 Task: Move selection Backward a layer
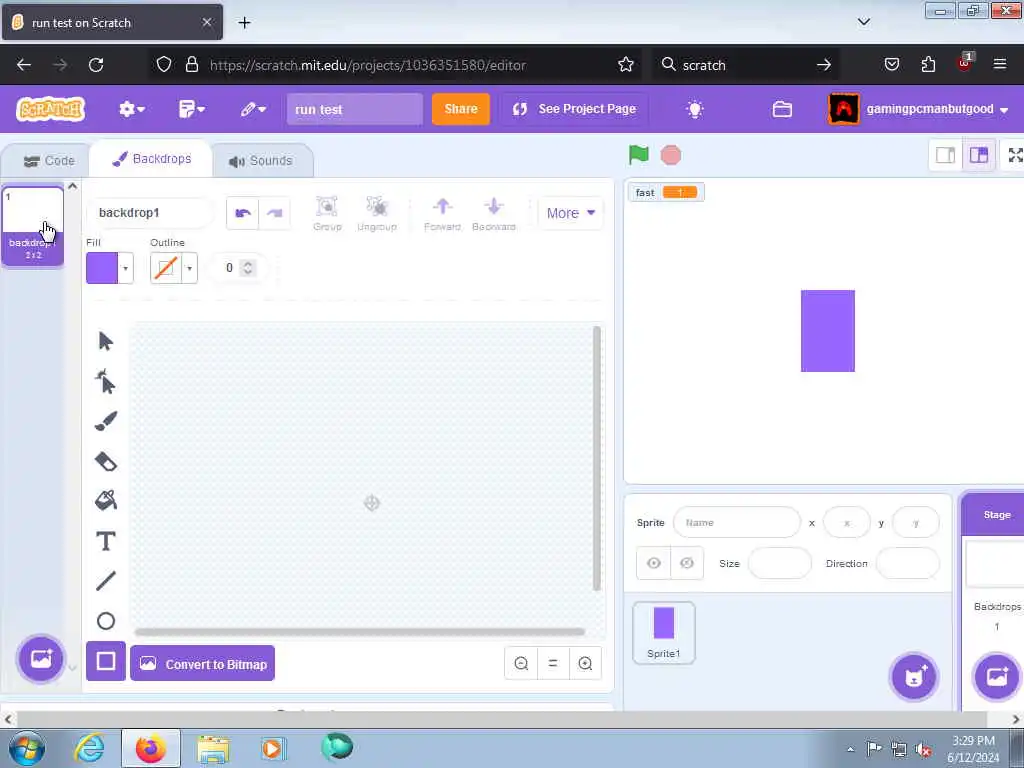(494, 214)
